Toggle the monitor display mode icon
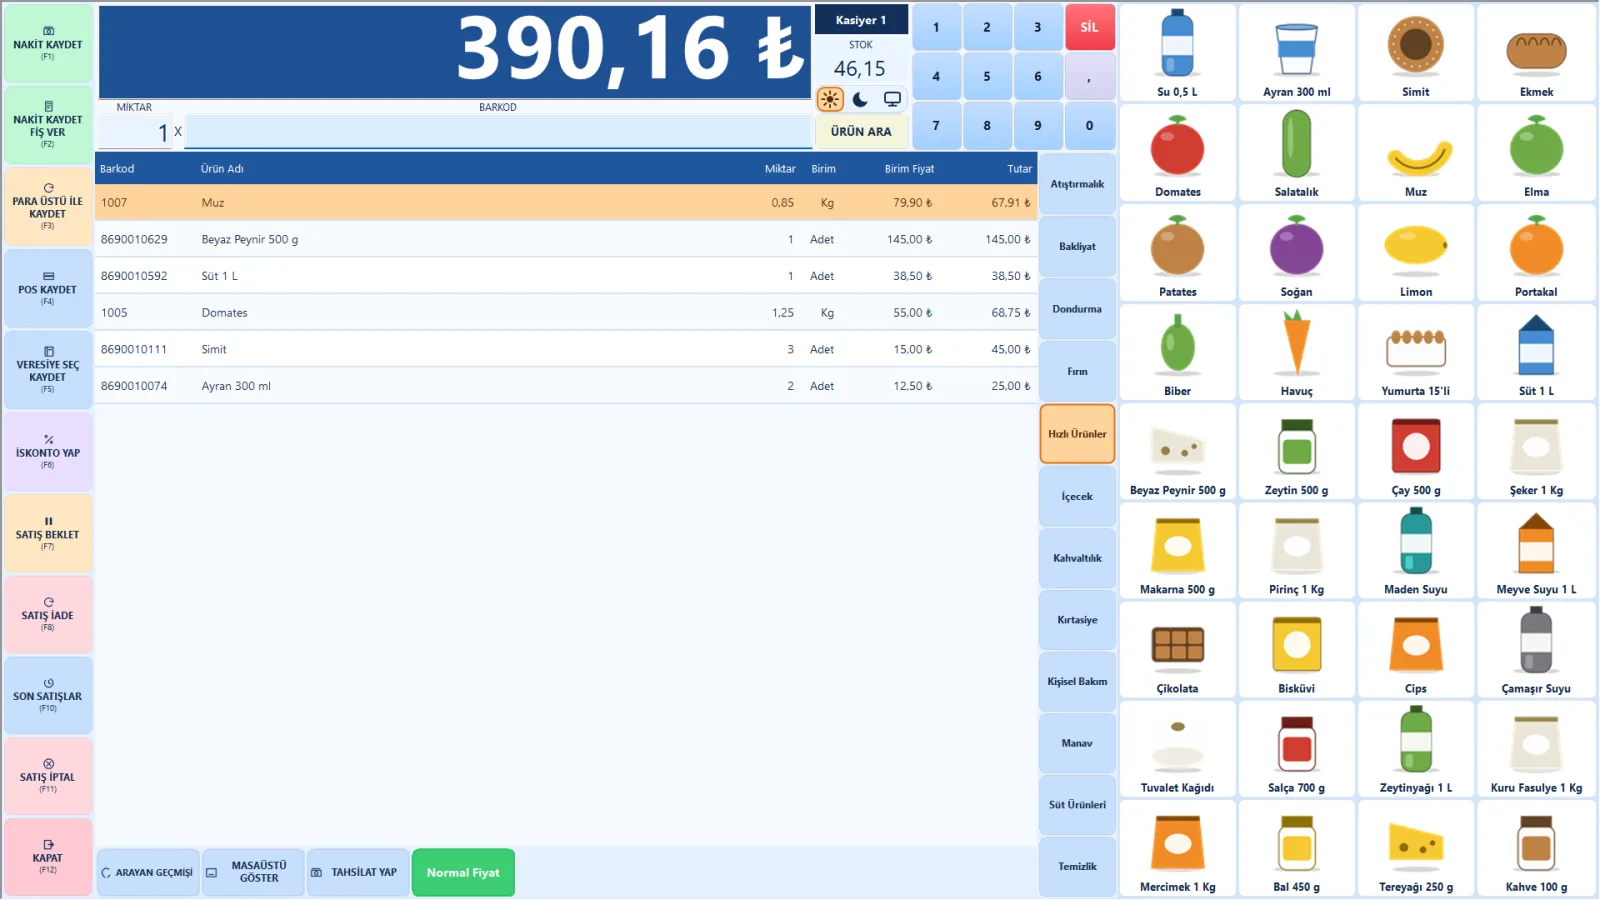The height and width of the screenshot is (900, 1600). click(892, 99)
